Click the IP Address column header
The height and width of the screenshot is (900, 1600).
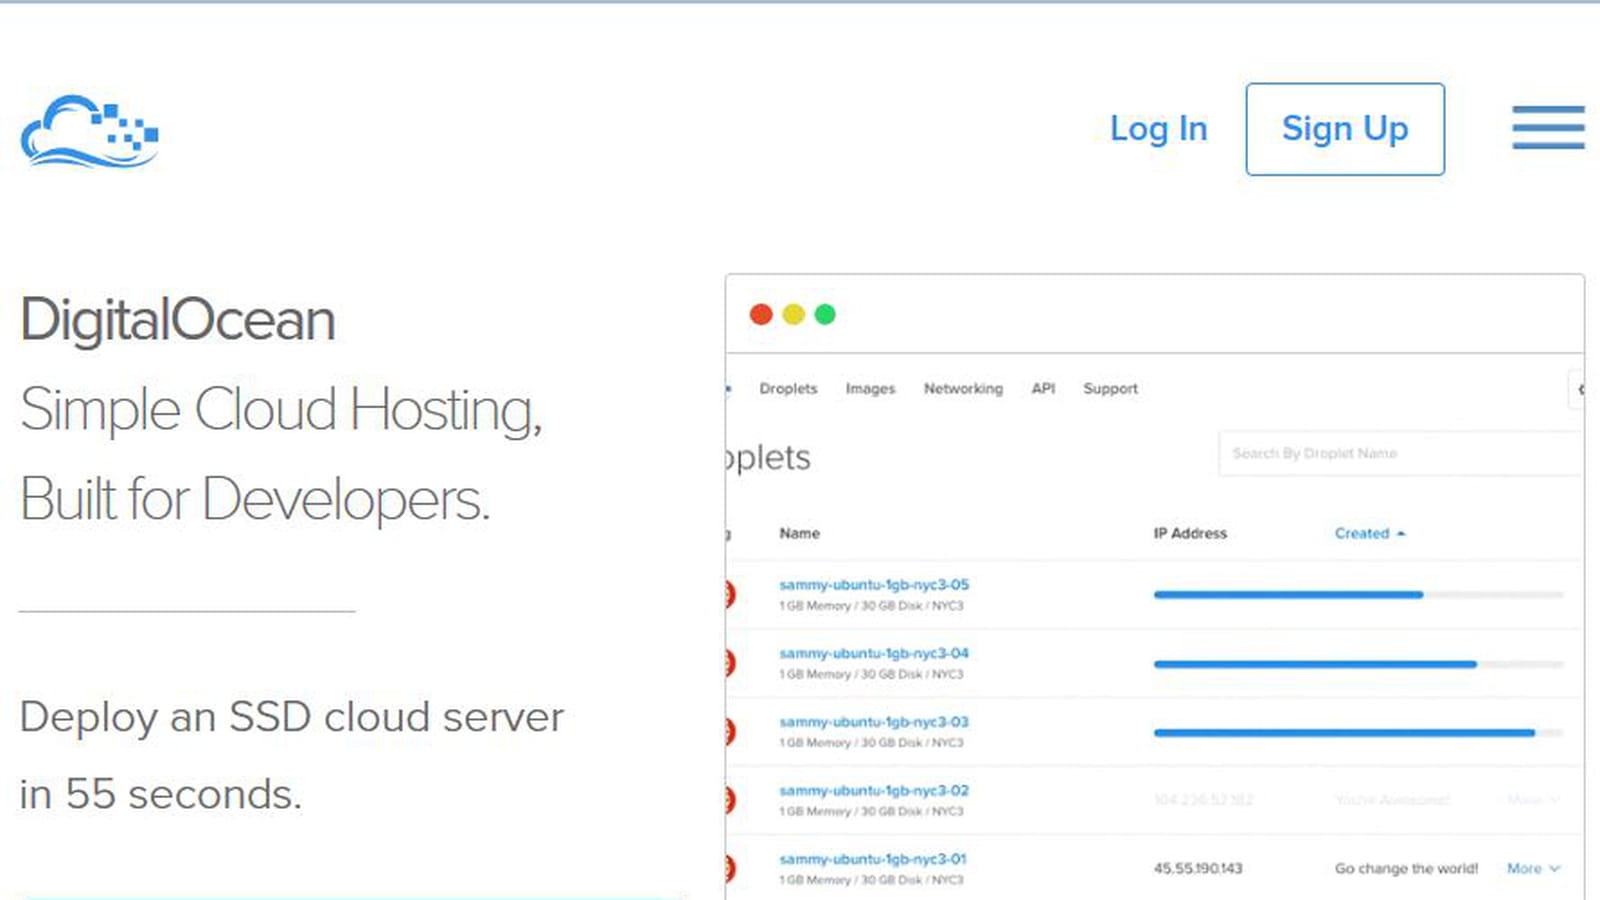click(1190, 533)
